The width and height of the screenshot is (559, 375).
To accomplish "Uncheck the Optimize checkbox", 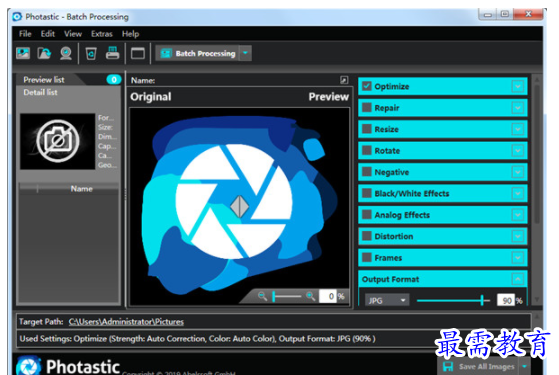I will tap(366, 86).
